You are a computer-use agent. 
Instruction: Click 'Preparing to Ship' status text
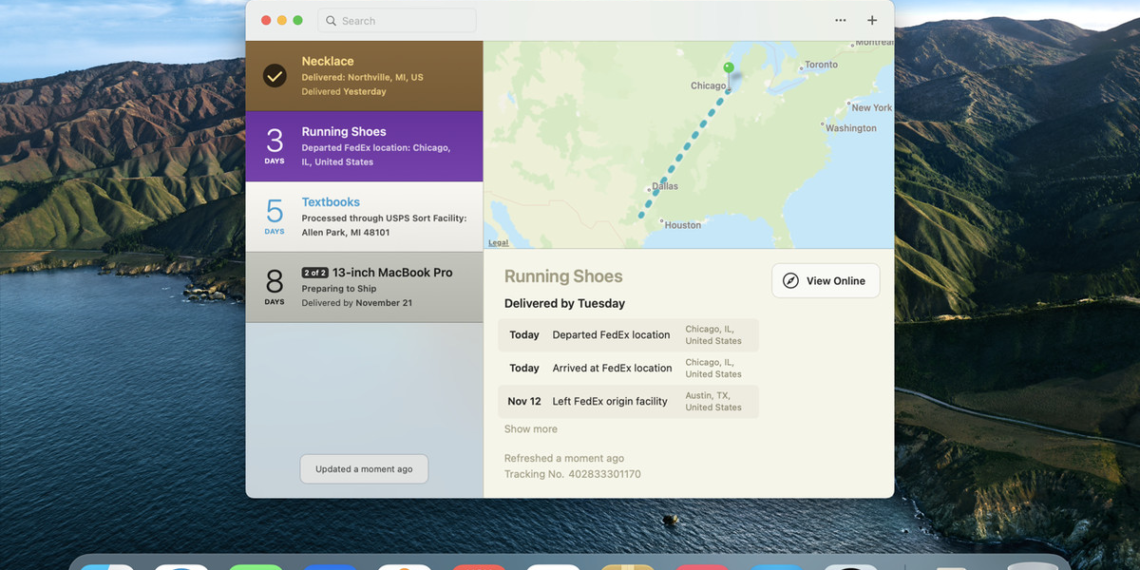tap(339, 289)
